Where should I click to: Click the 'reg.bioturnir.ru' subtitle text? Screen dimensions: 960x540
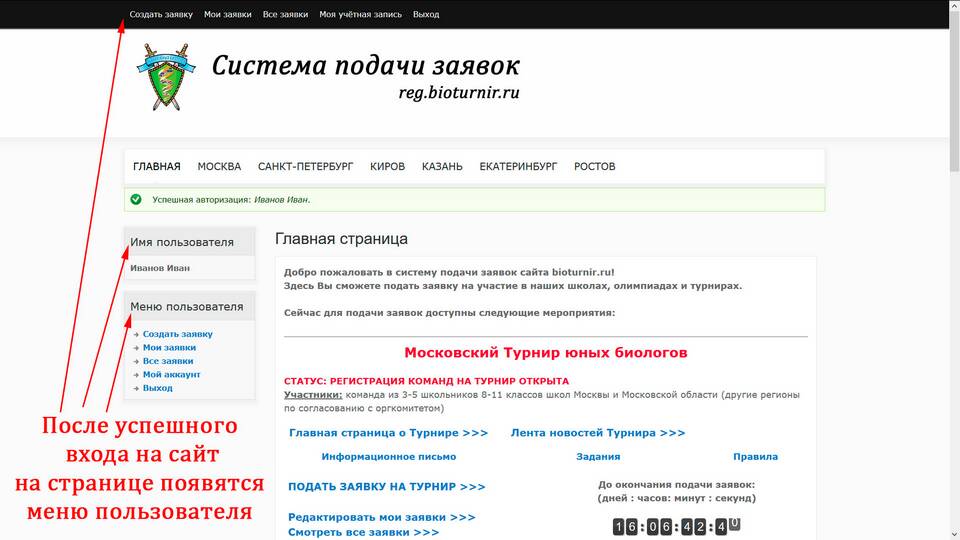[x=459, y=92]
